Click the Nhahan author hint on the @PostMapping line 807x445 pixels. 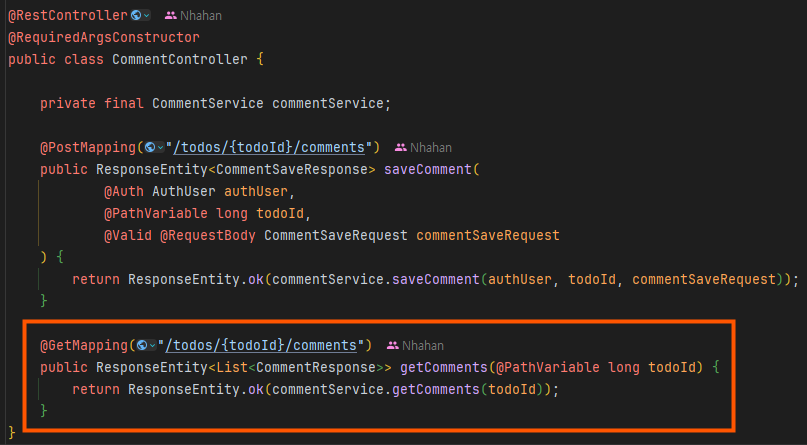click(431, 148)
